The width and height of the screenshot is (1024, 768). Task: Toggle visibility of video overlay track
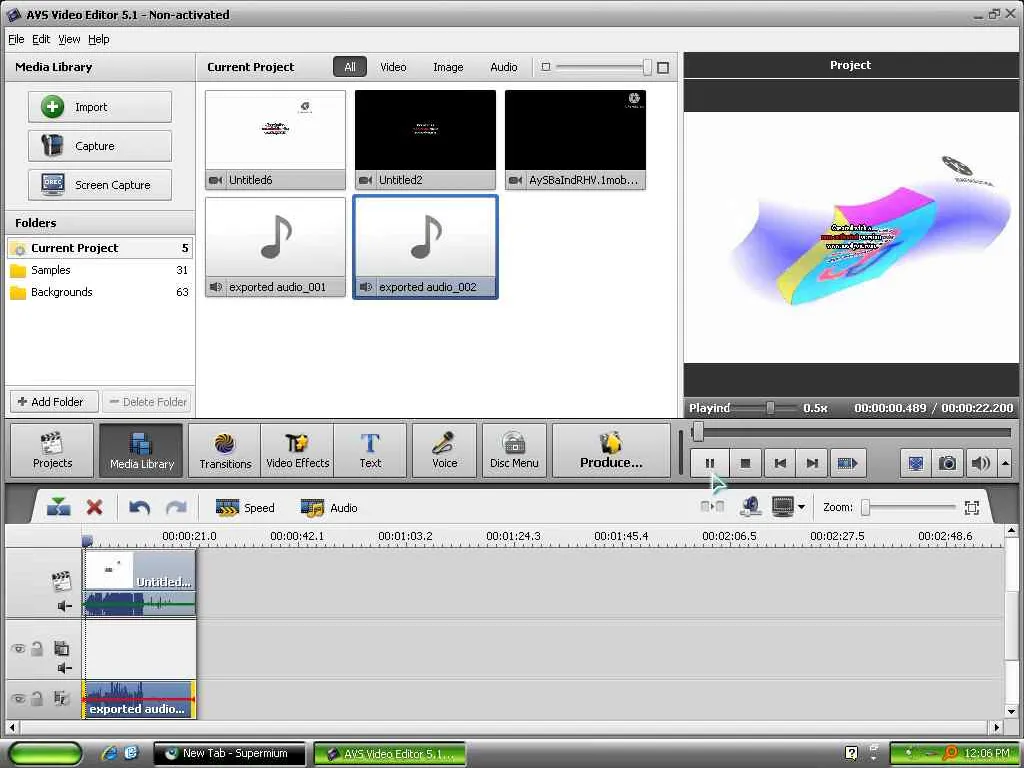(18, 648)
